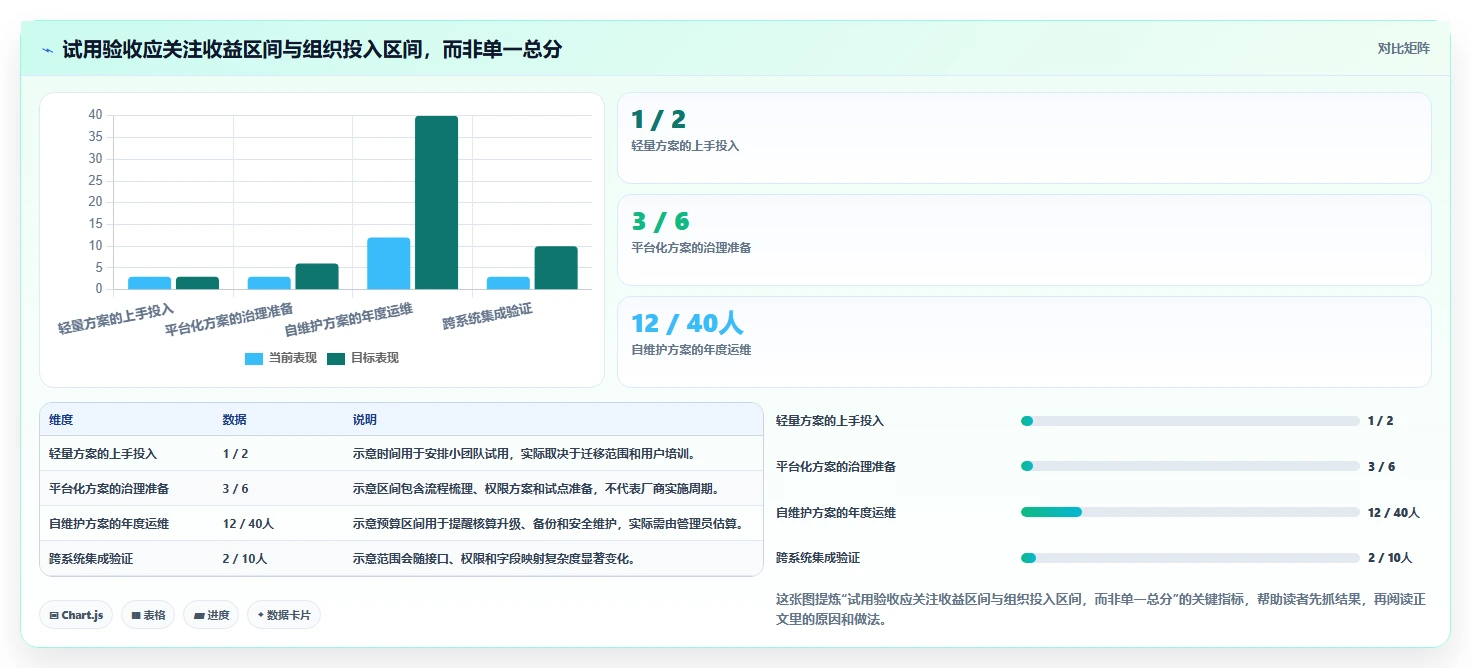Click the progress bar for 轻量方案的上手投入
Viewport: 1471px width, 668px height.
click(x=1190, y=421)
